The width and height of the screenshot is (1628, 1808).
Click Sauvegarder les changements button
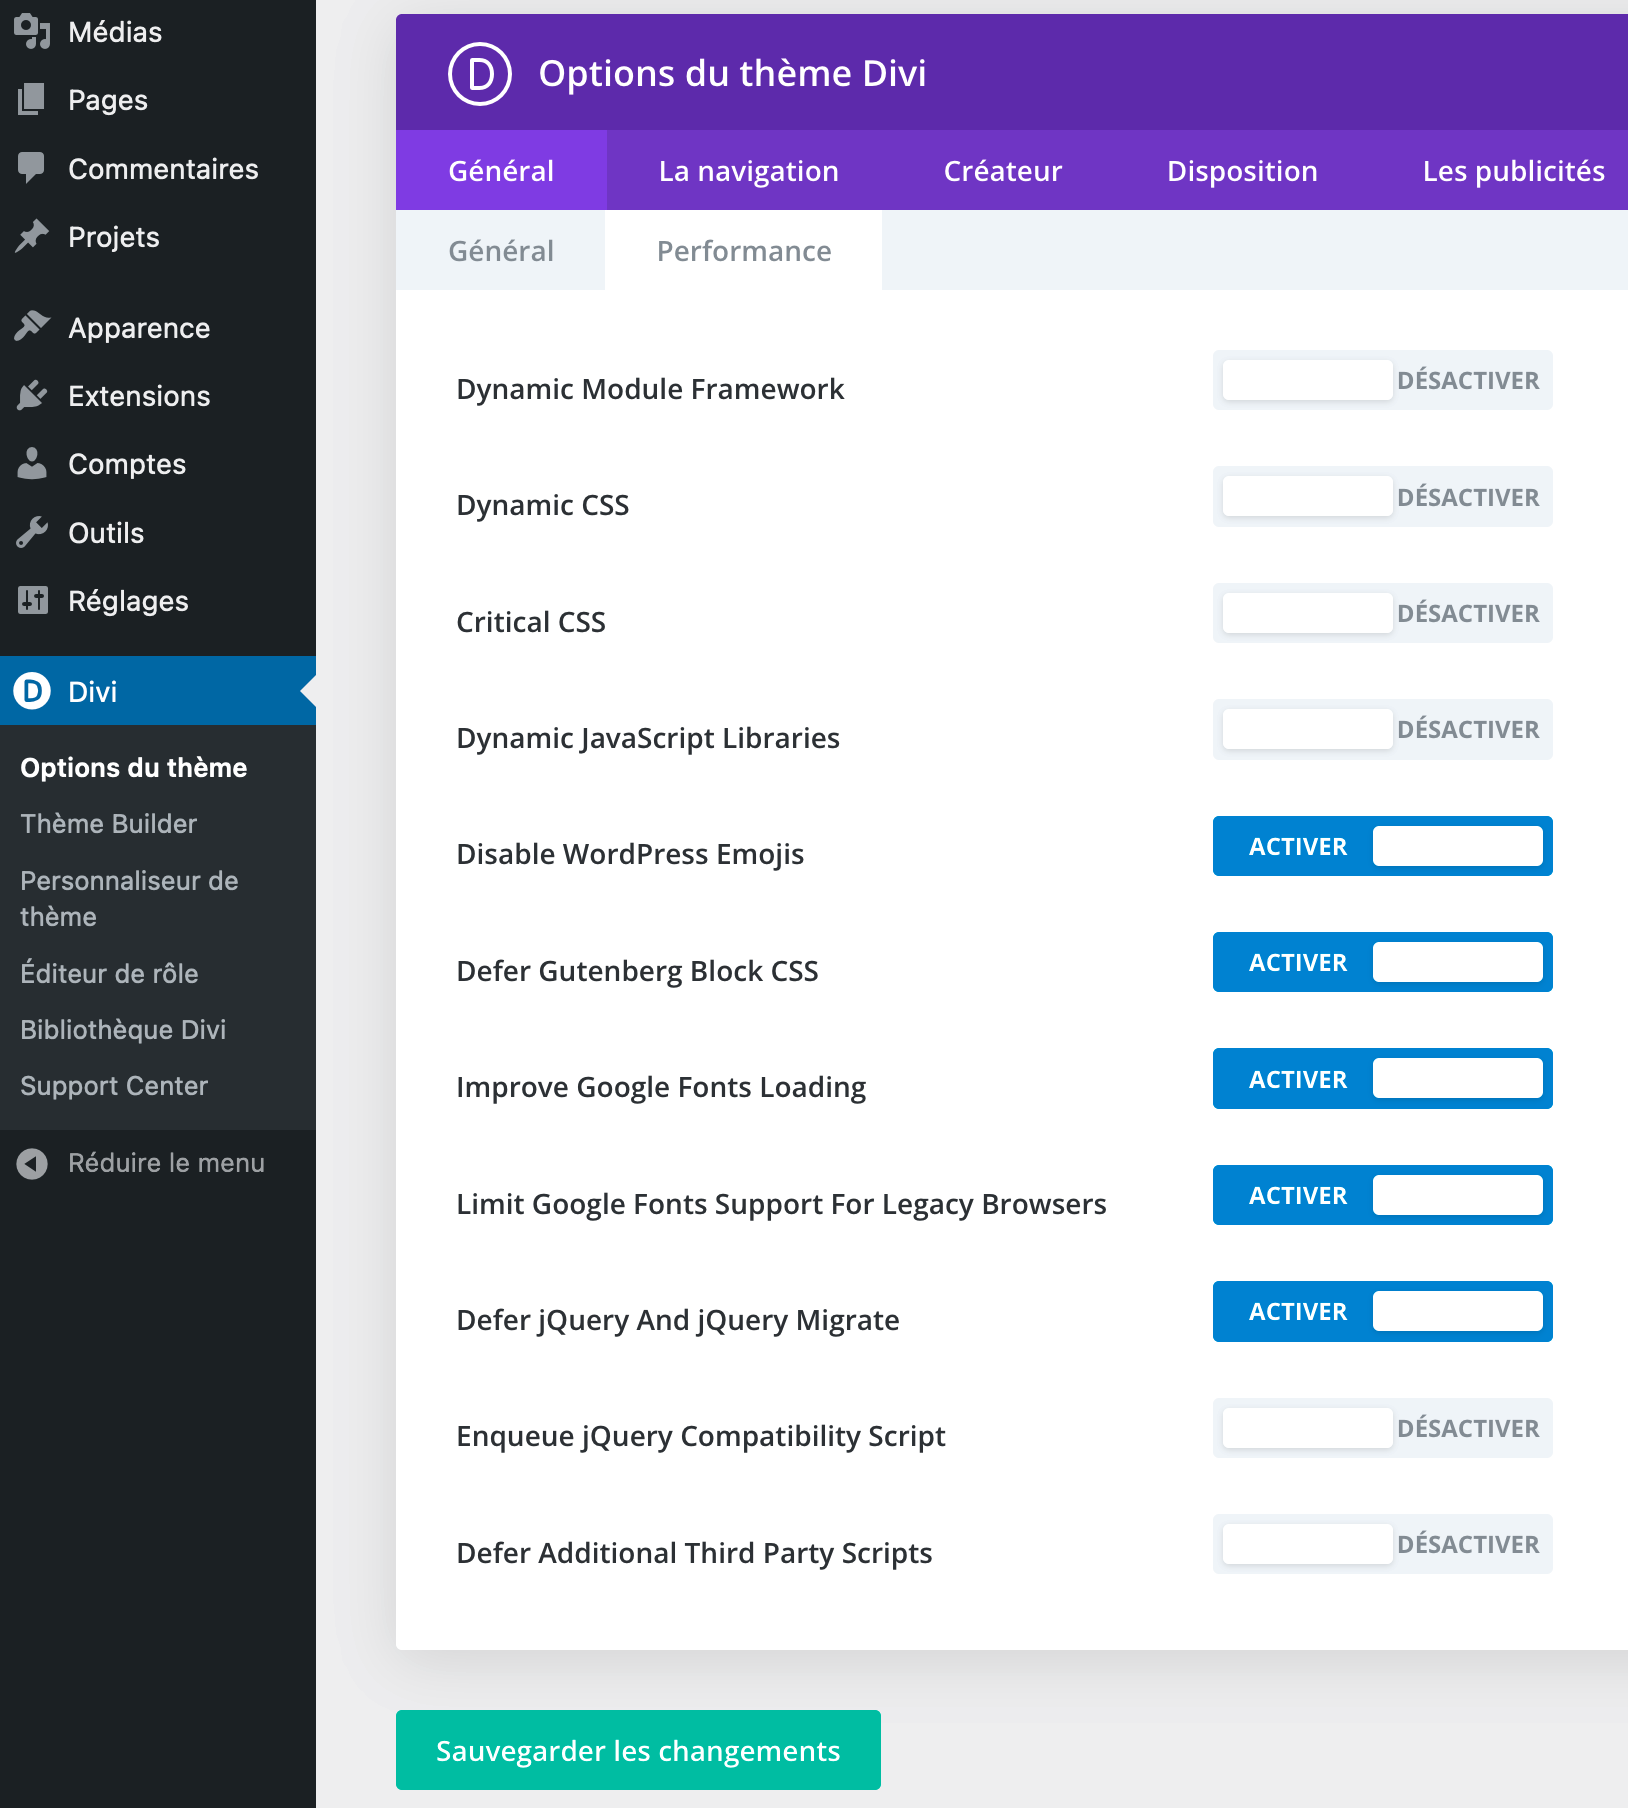(x=638, y=1750)
